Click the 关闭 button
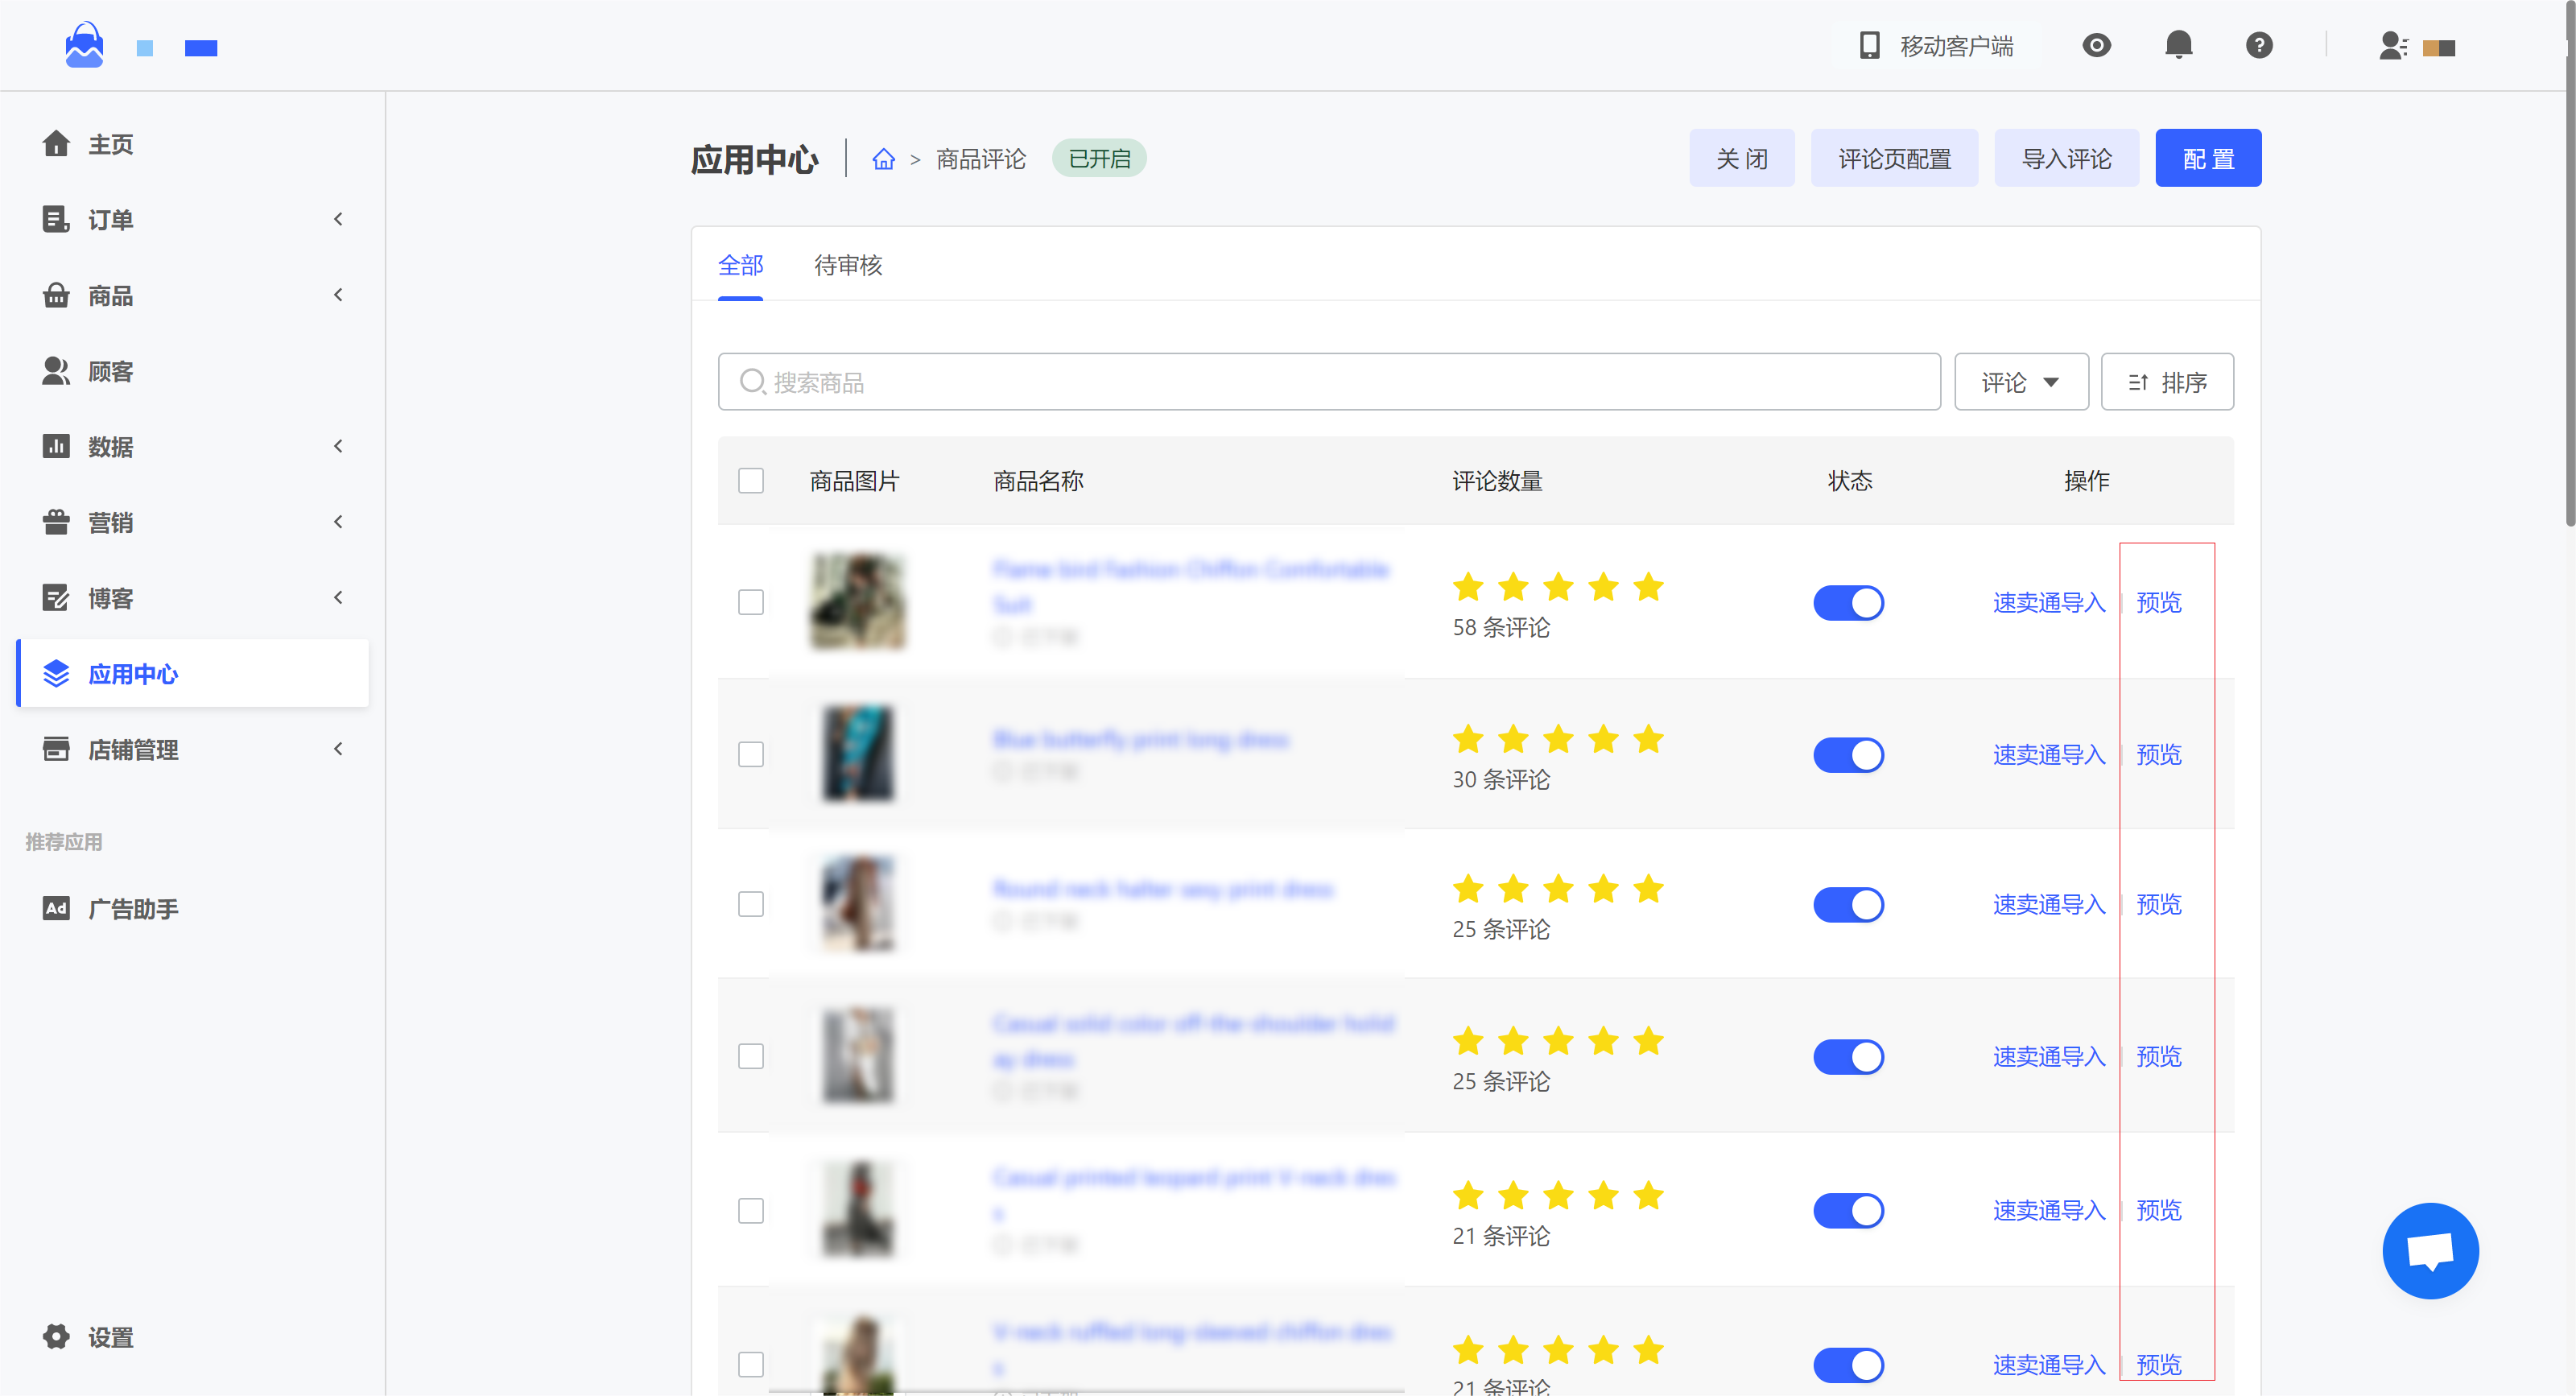 1742,158
